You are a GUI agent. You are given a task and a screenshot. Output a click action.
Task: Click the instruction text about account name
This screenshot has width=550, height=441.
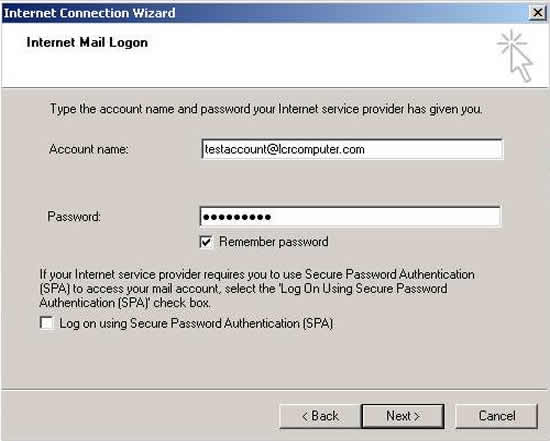pyautogui.click(x=266, y=109)
